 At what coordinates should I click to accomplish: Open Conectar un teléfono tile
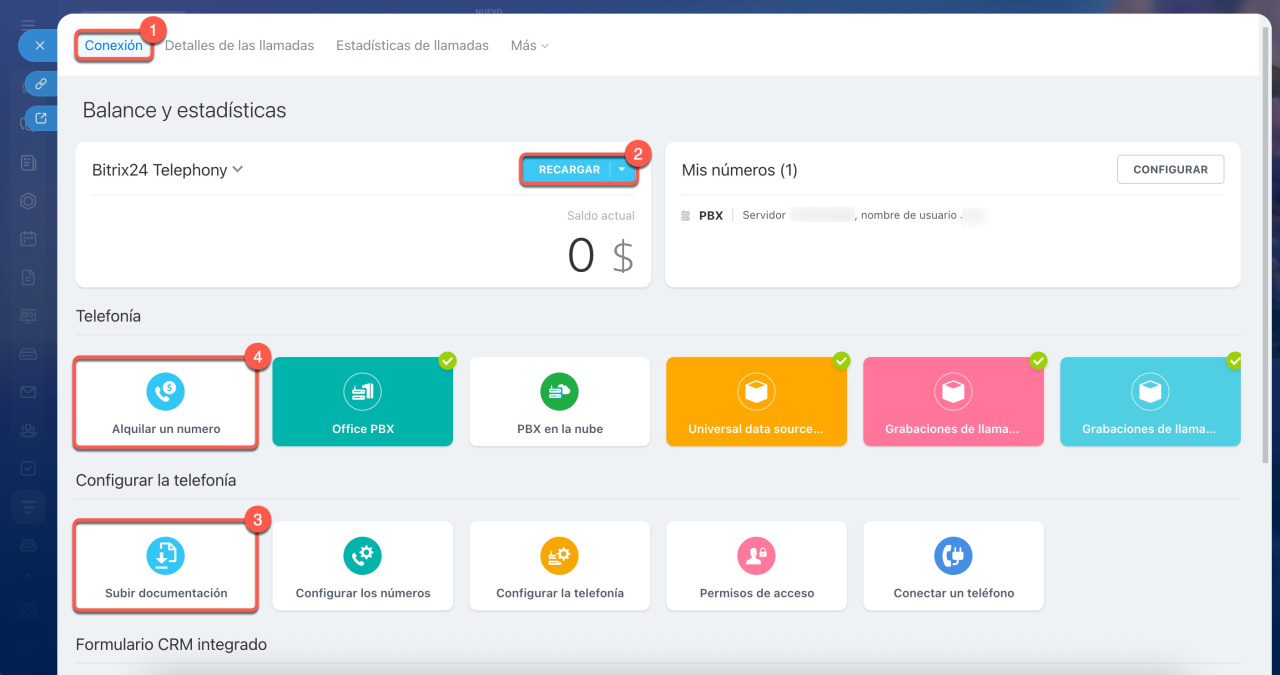point(953,566)
